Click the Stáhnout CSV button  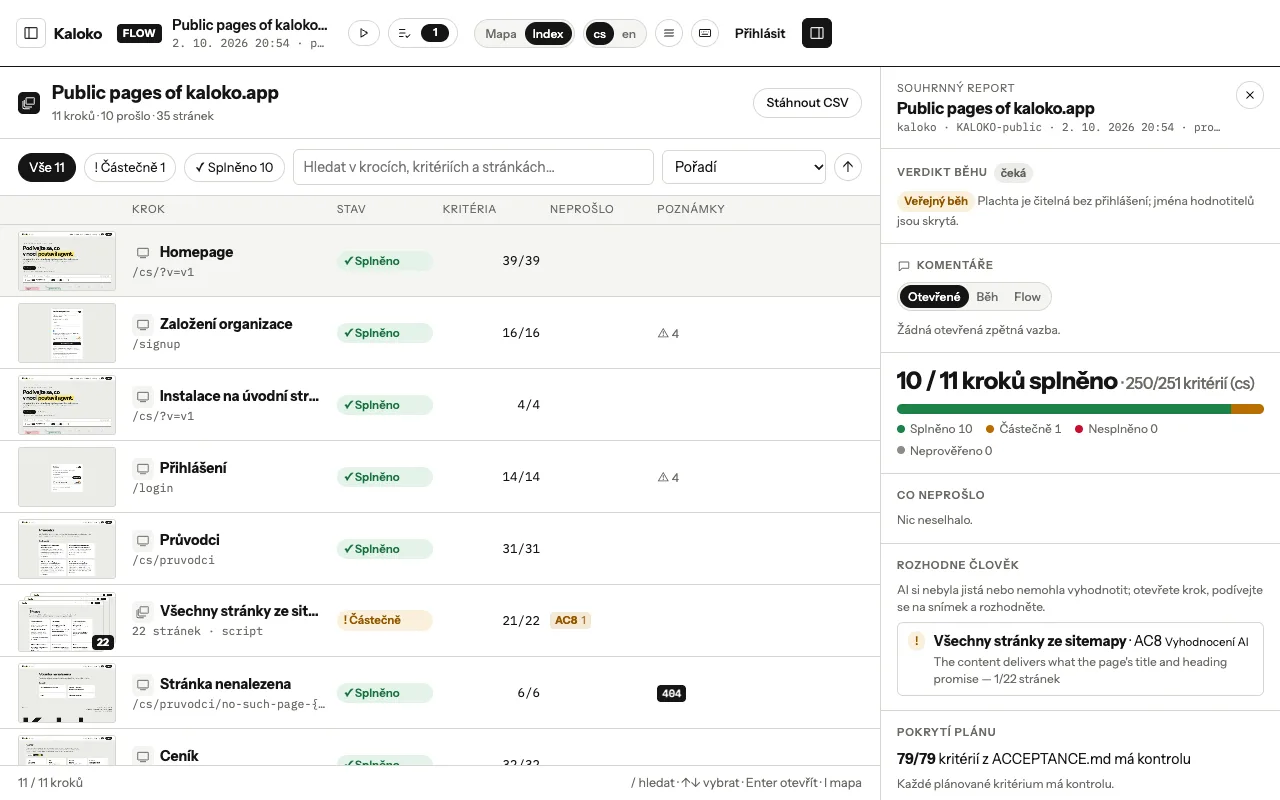pyautogui.click(x=807, y=103)
